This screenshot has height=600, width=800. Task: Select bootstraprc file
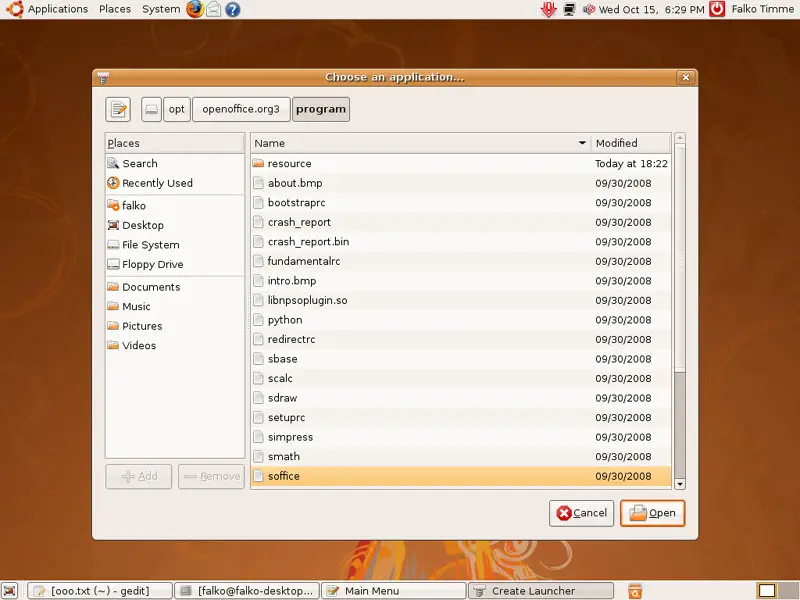[x=461, y=203]
